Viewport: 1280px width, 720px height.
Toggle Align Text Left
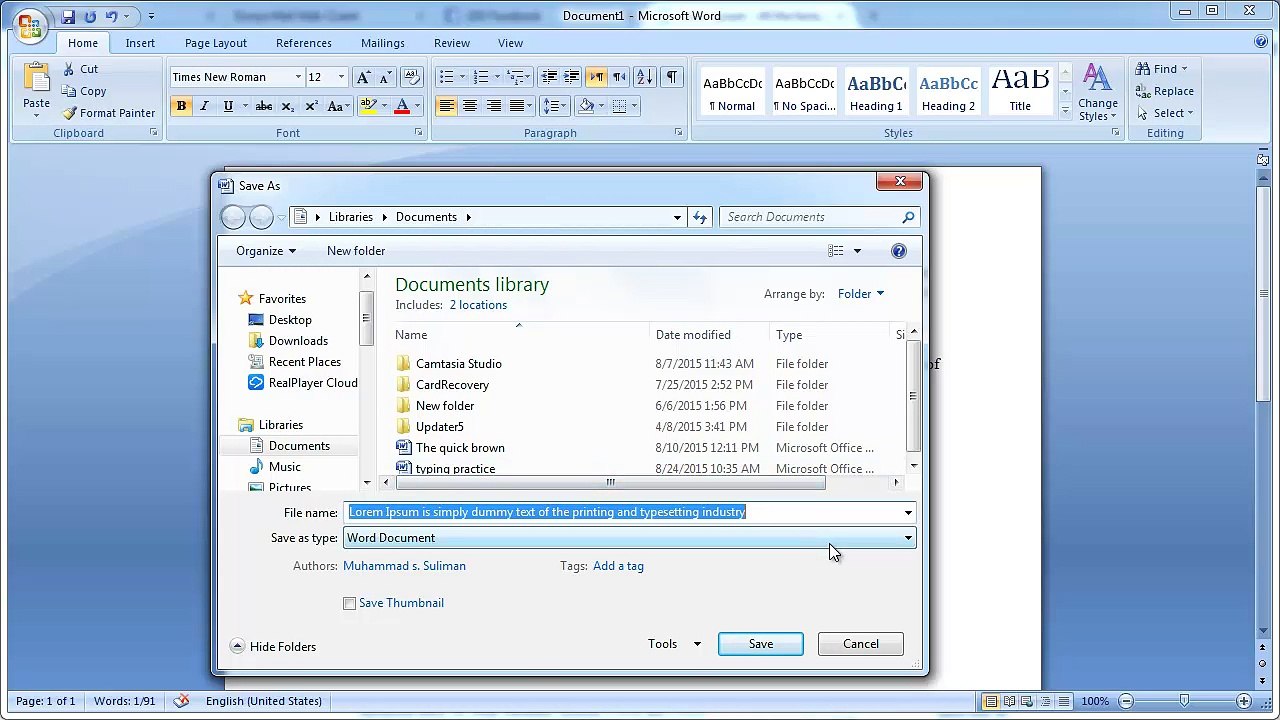point(446,106)
